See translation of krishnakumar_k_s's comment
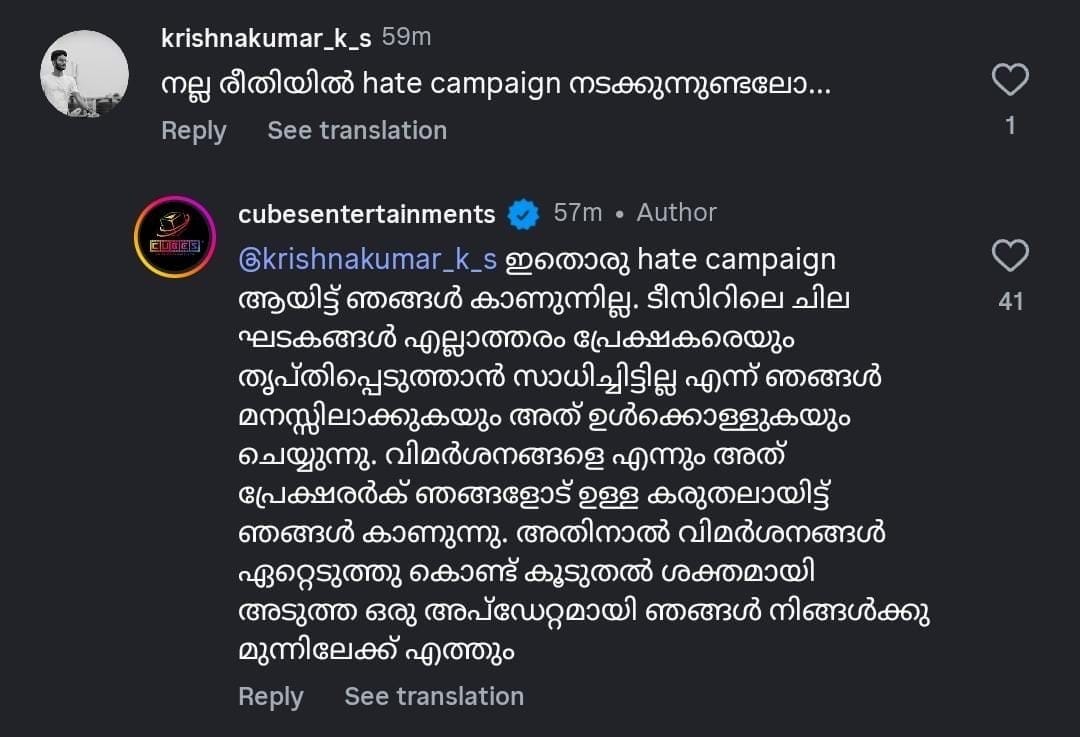Image resolution: width=1080 pixels, height=737 pixels. (x=357, y=131)
